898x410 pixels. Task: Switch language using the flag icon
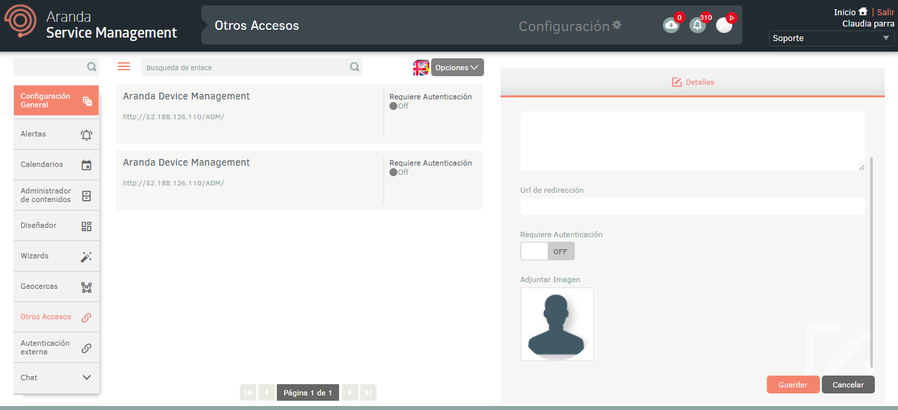(421, 68)
